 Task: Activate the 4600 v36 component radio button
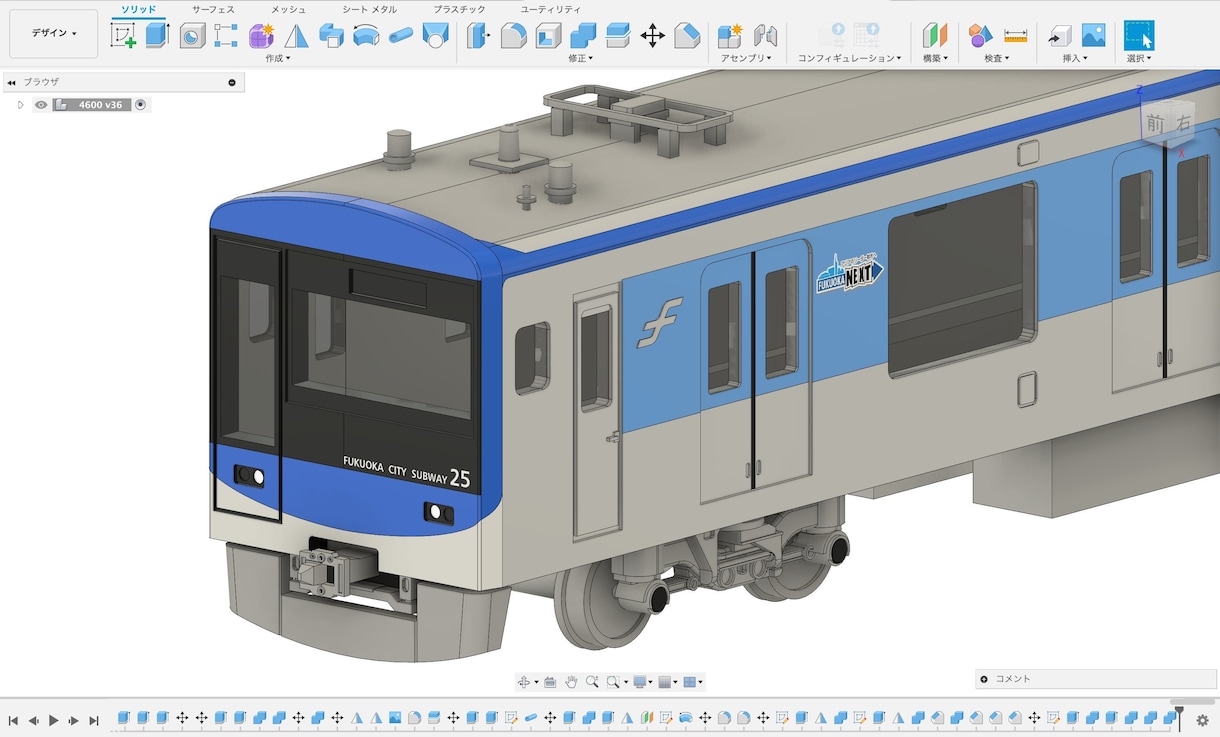click(141, 104)
